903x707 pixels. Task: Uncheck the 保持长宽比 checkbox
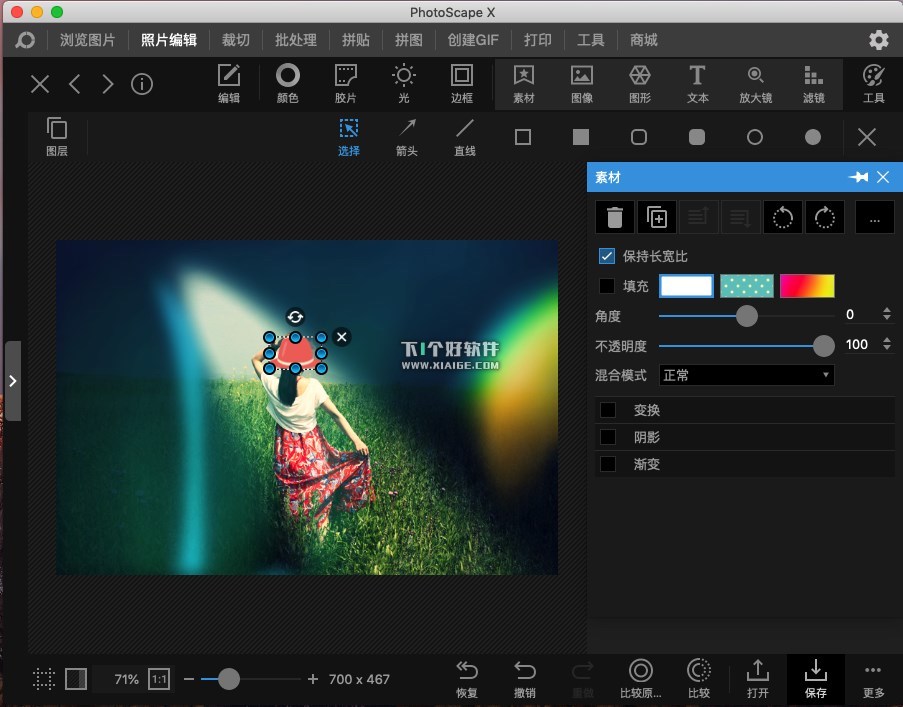coord(606,256)
